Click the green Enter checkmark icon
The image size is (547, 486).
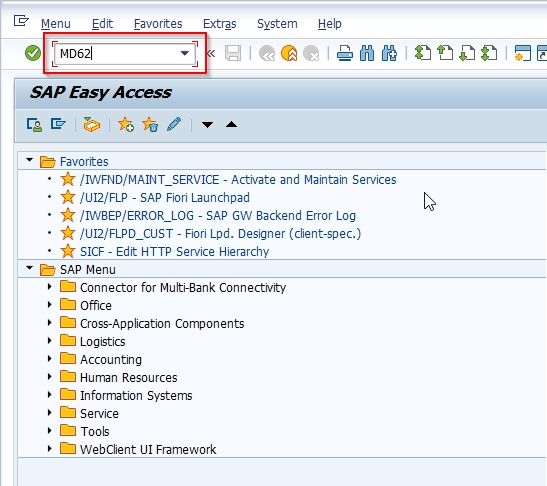pos(33,53)
